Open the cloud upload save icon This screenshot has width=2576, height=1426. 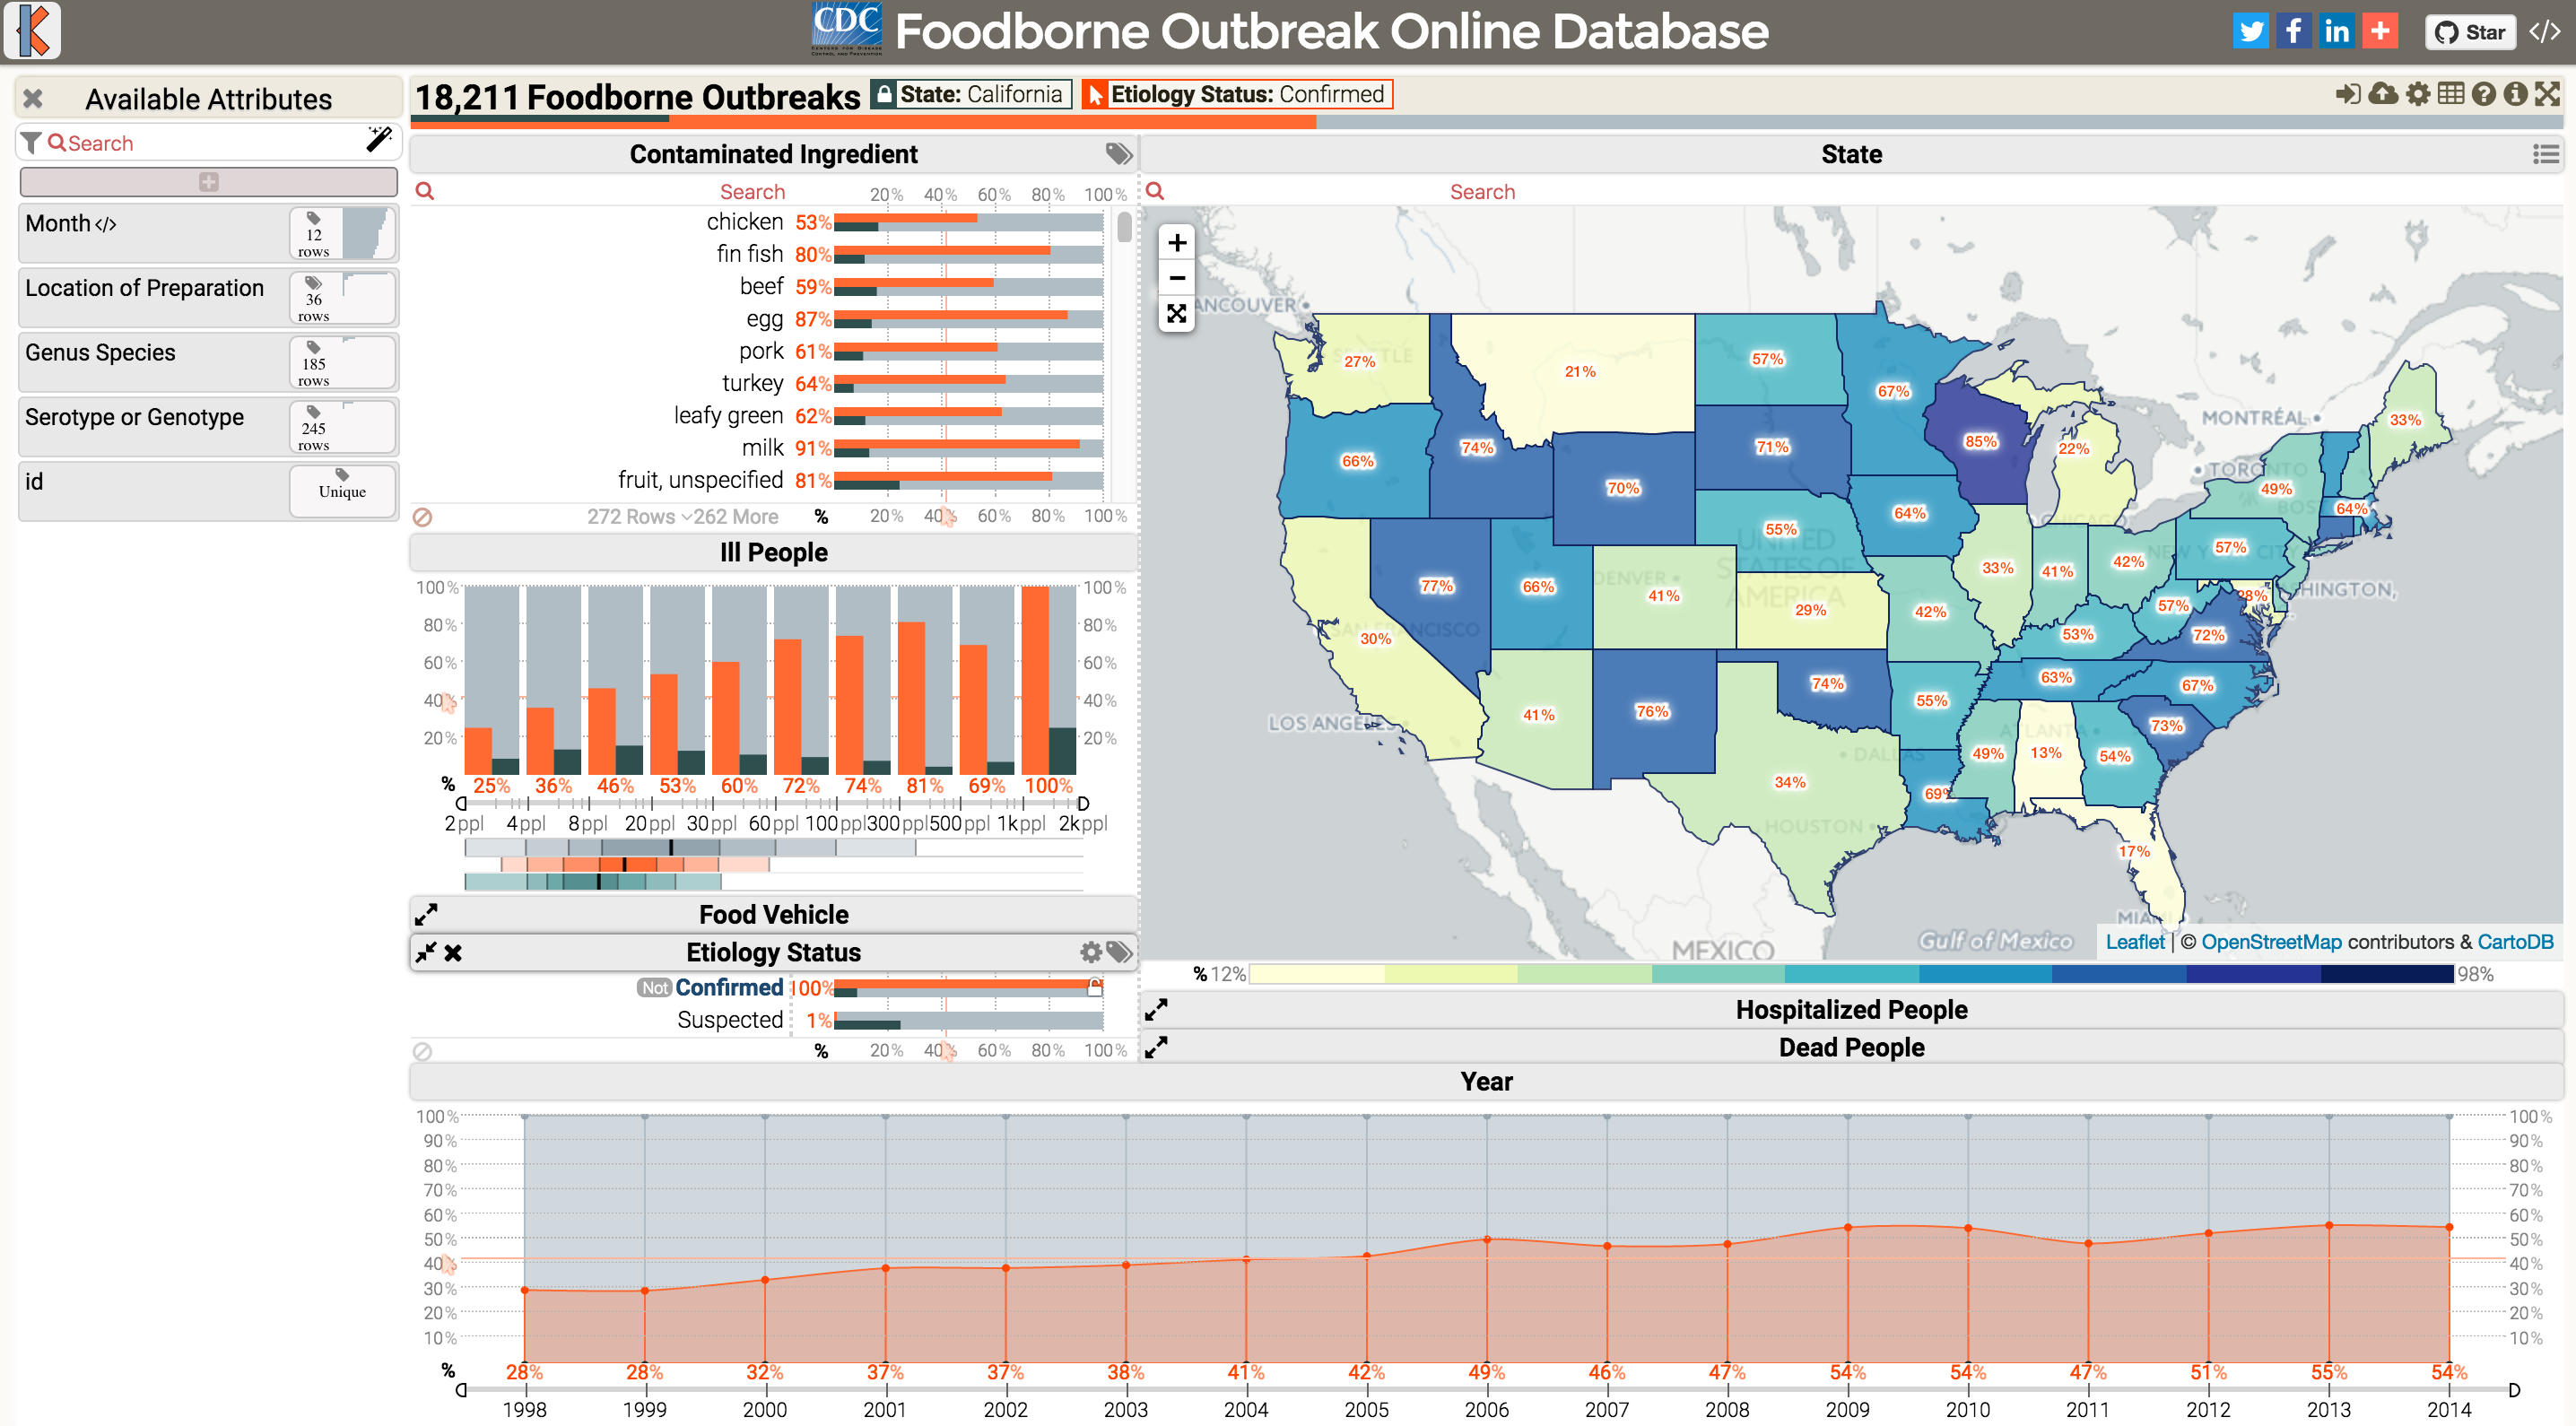2383,94
